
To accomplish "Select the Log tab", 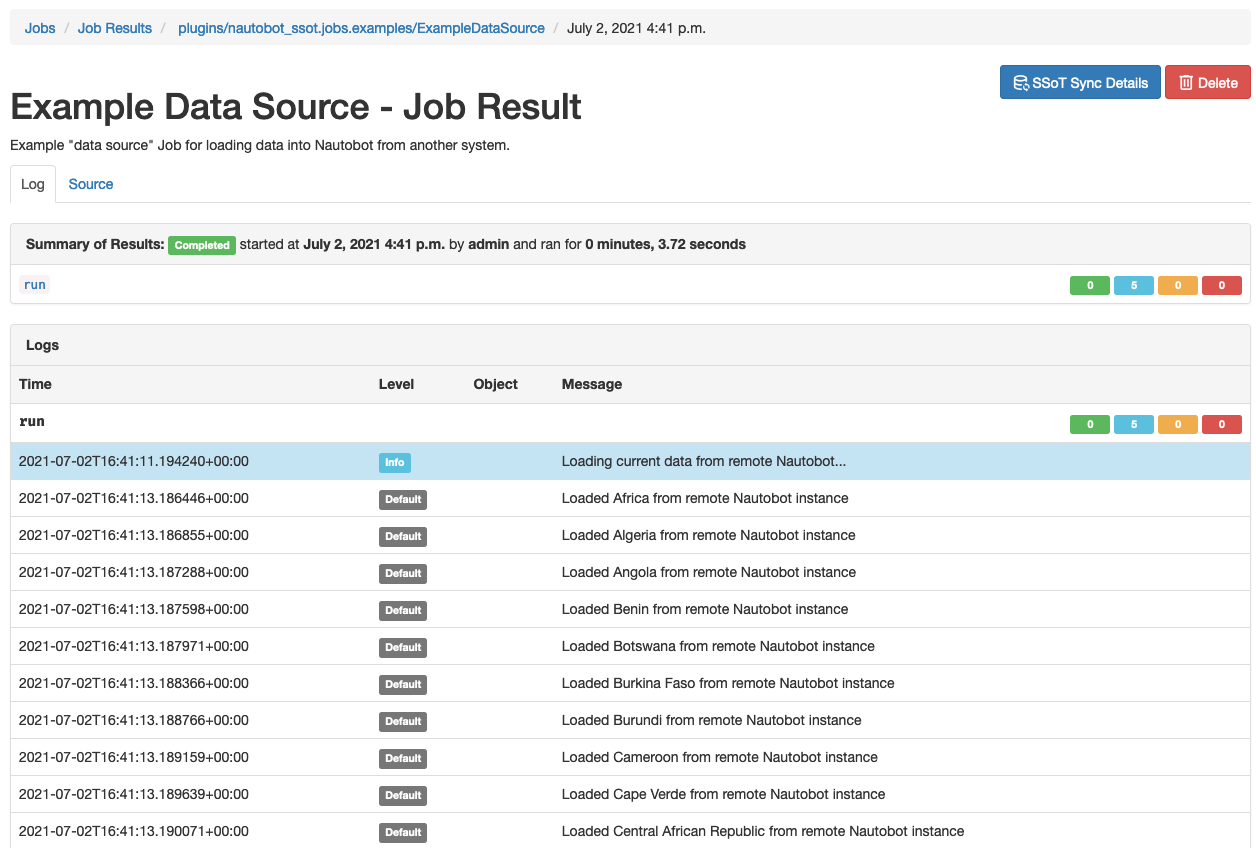I will (x=32, y=184).
